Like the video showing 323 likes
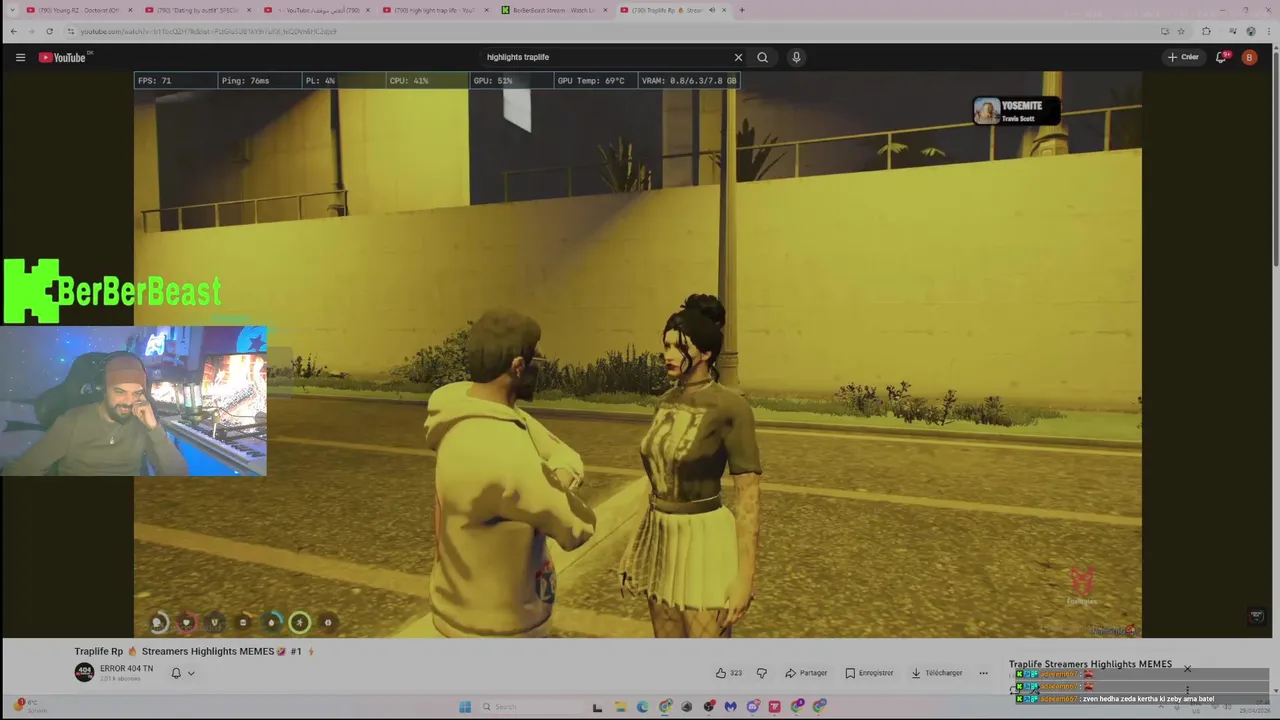This screenshot has width=1280, height=720. [x=729, y=673]
